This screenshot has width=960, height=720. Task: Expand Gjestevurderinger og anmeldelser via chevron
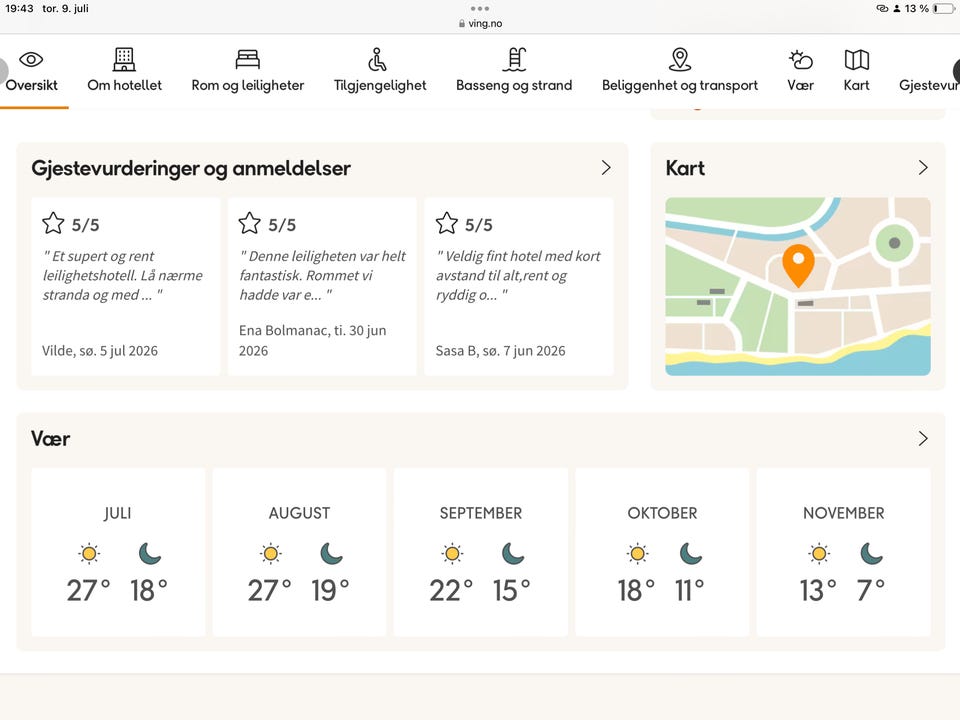tap(606, 168)
